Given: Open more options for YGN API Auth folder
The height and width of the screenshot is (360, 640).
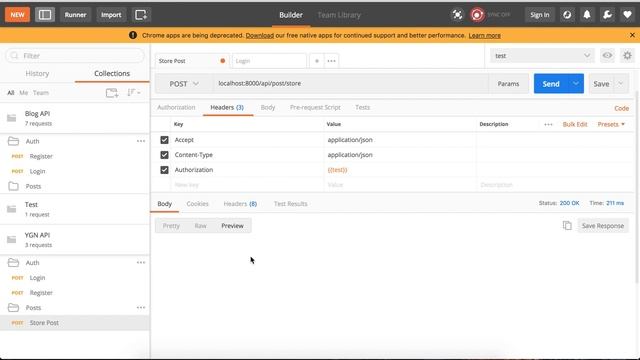Looking at the screenshot, I should click(x=141, y=263).
